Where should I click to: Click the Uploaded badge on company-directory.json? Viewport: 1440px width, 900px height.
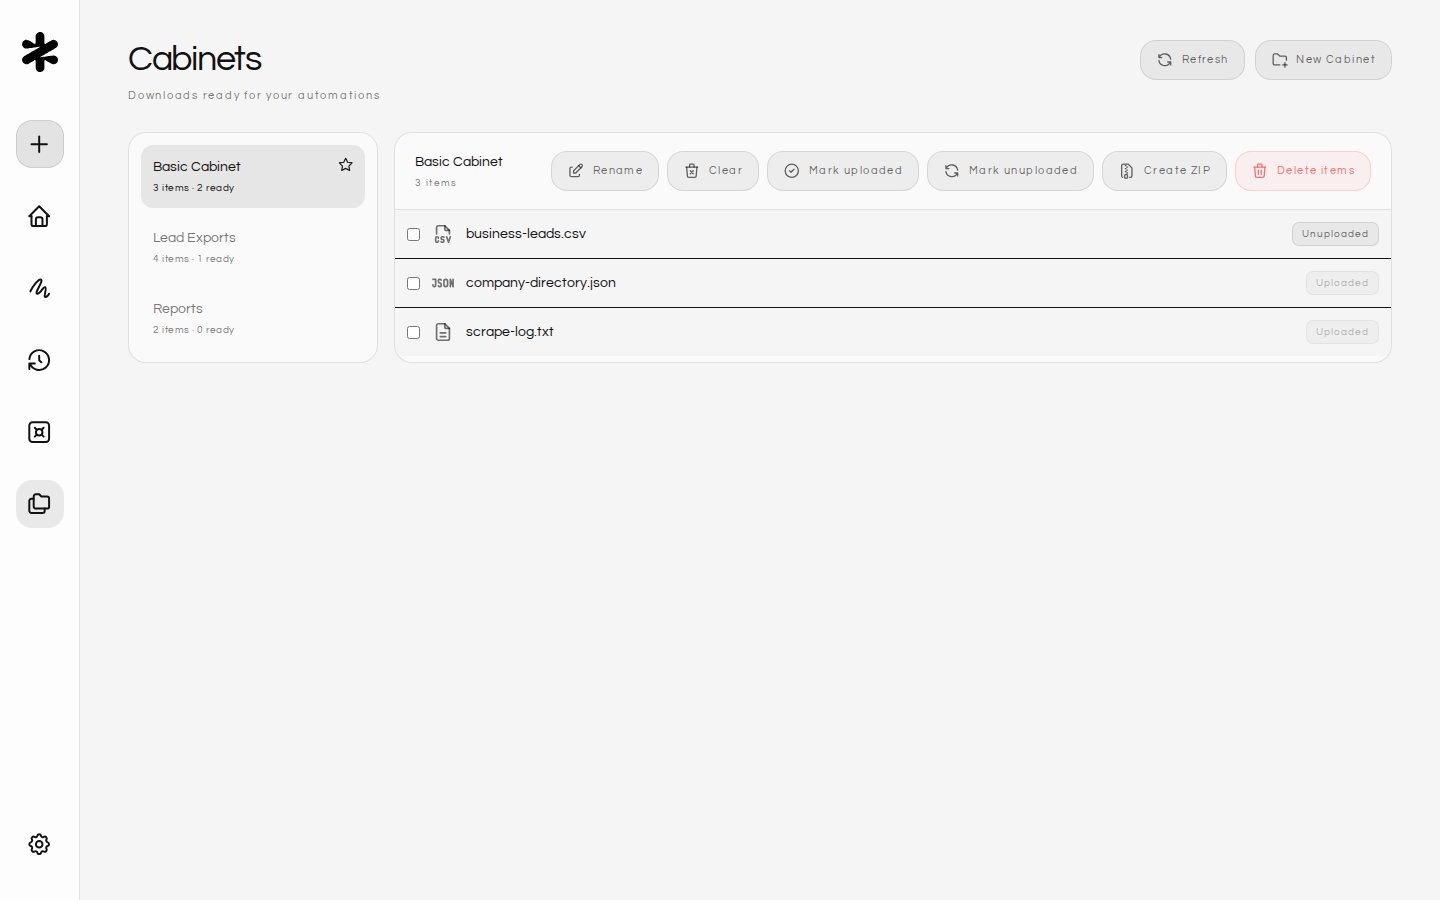(x=1342, y=283)
